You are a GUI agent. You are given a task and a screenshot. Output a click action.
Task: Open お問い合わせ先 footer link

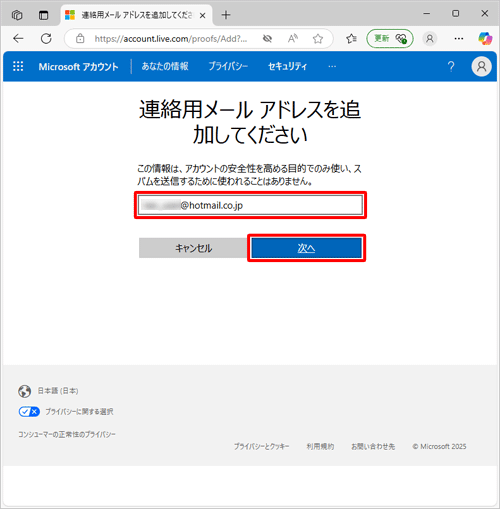pyautogui.click(x=373, y=446)
